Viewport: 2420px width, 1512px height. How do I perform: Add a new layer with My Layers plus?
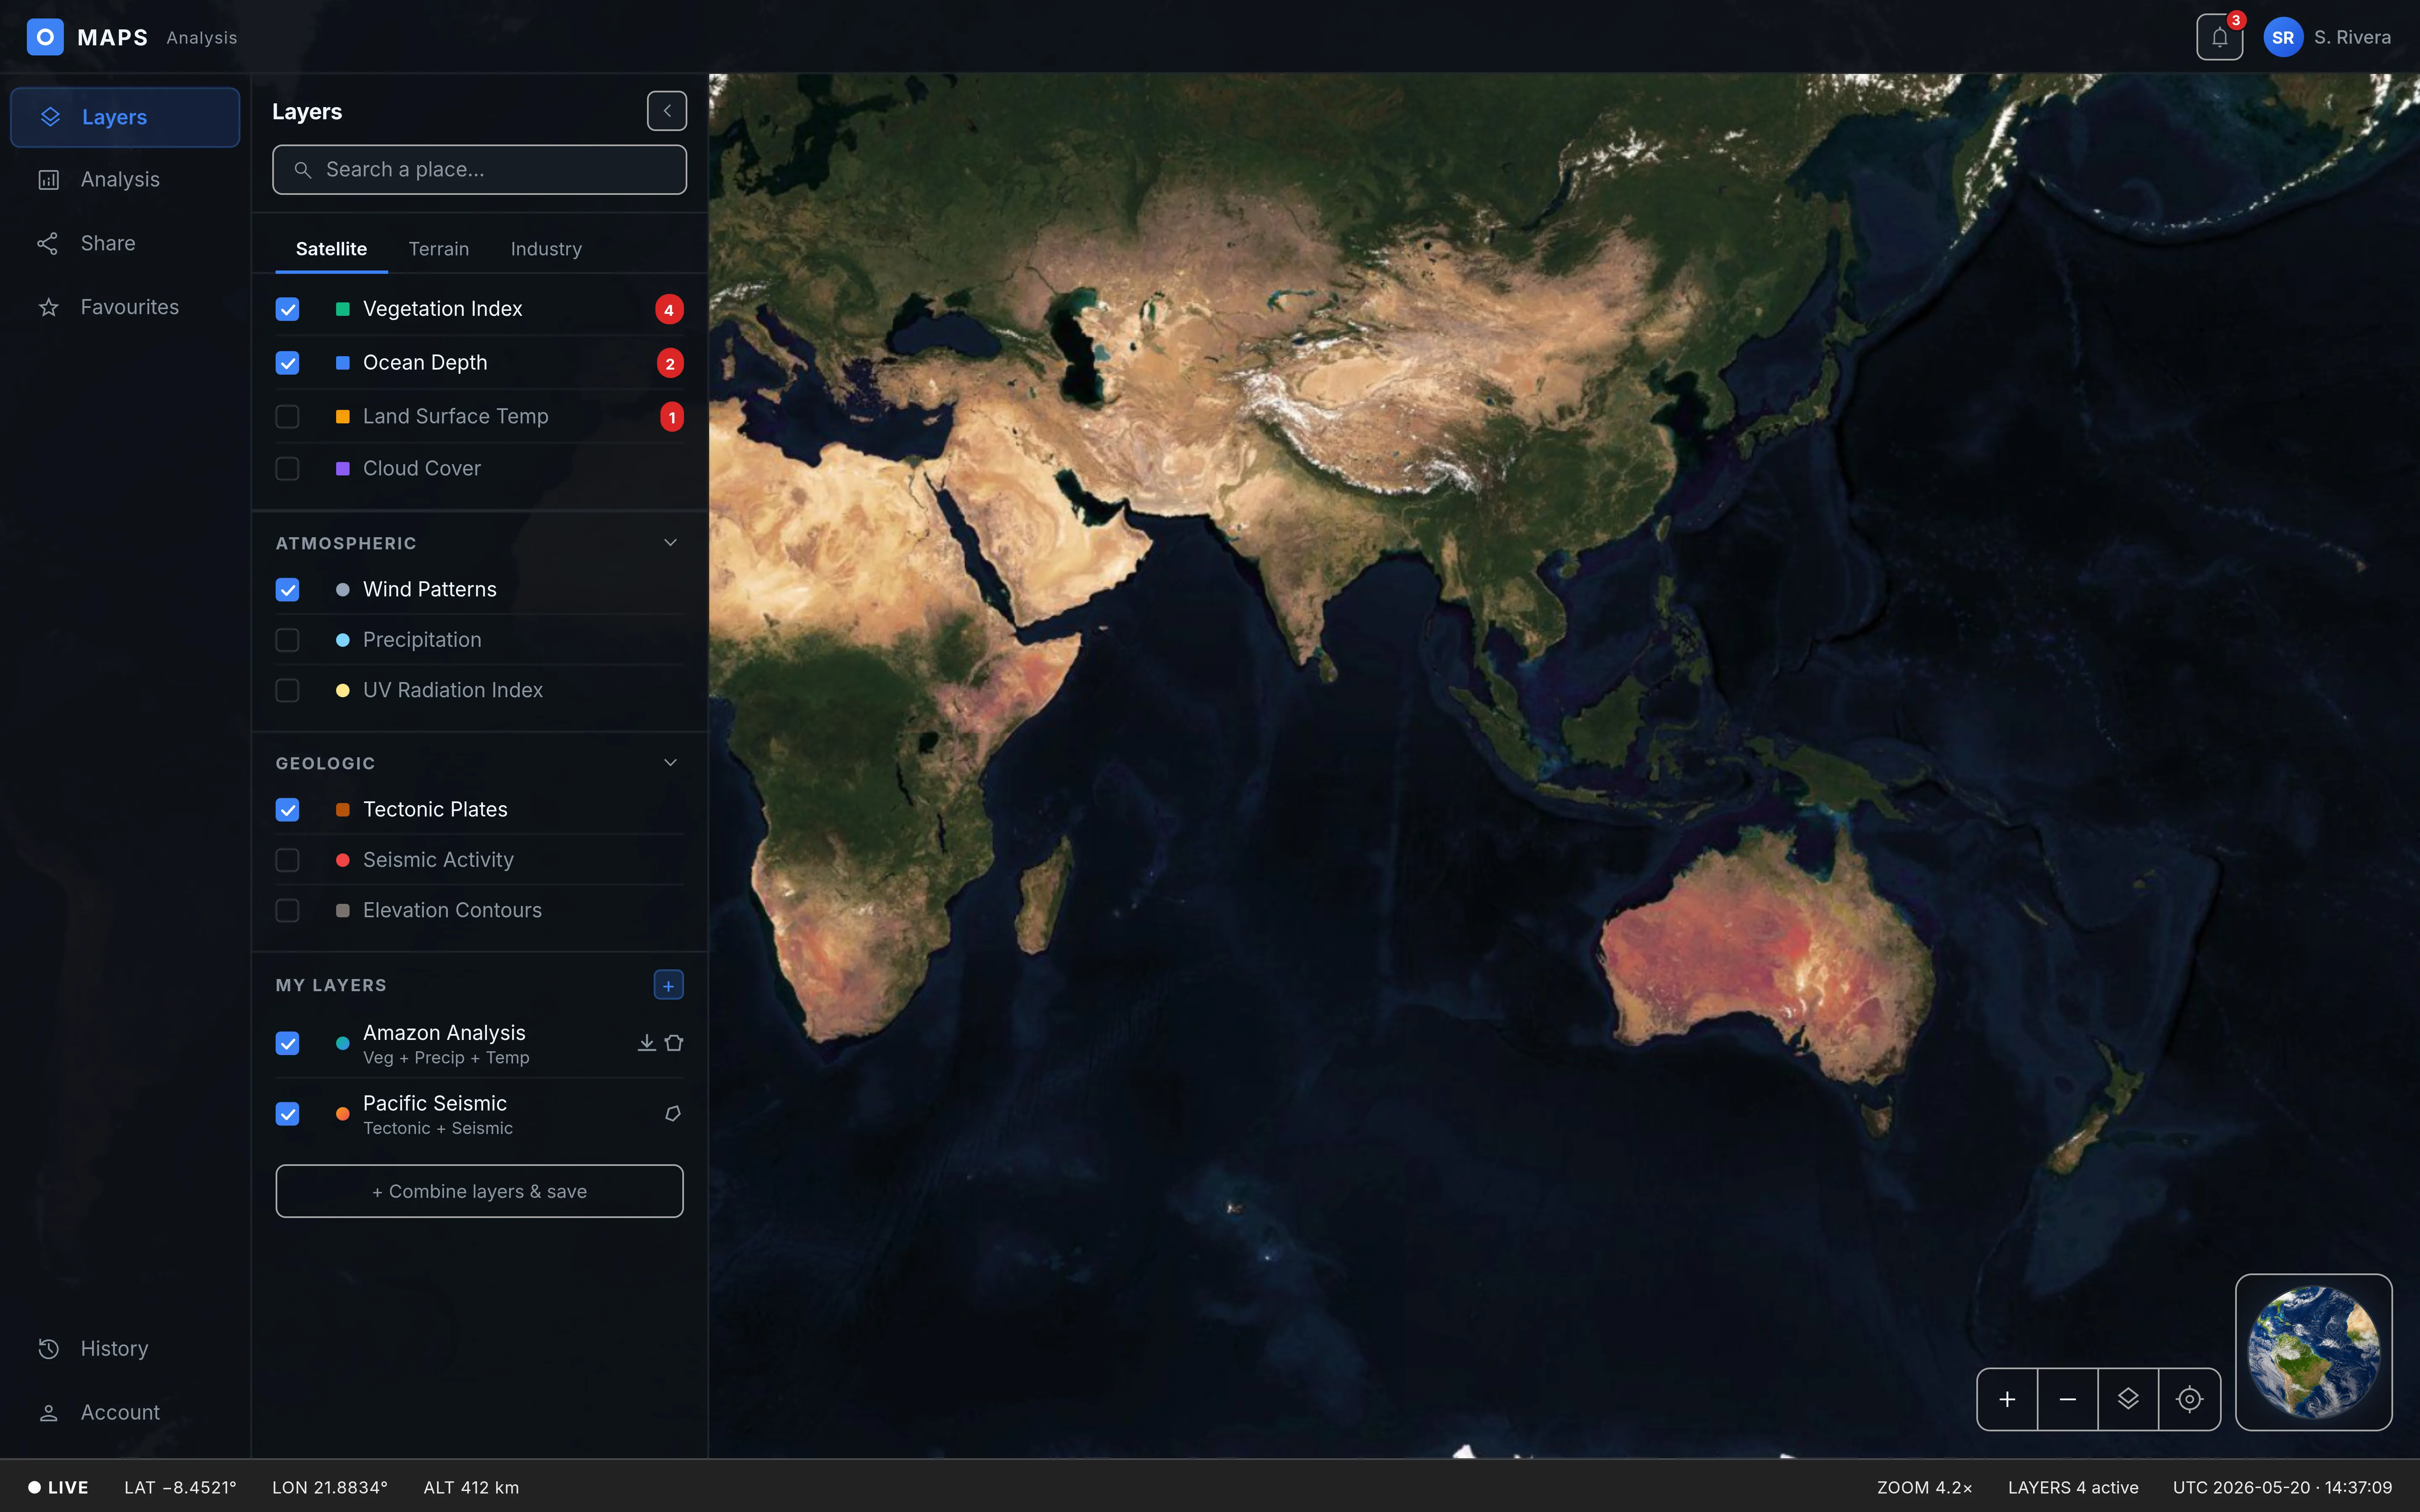click(668, 985)
